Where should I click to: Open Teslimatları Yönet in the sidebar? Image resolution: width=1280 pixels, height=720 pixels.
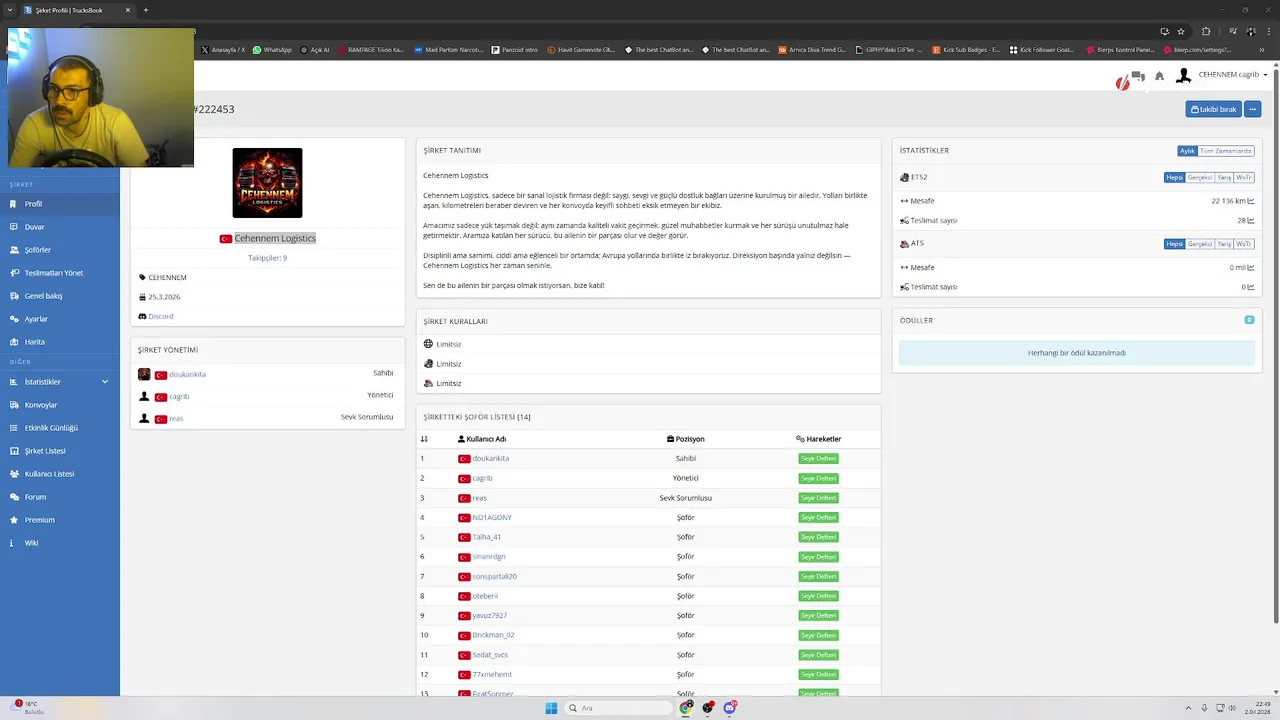[x=60, y=273]
